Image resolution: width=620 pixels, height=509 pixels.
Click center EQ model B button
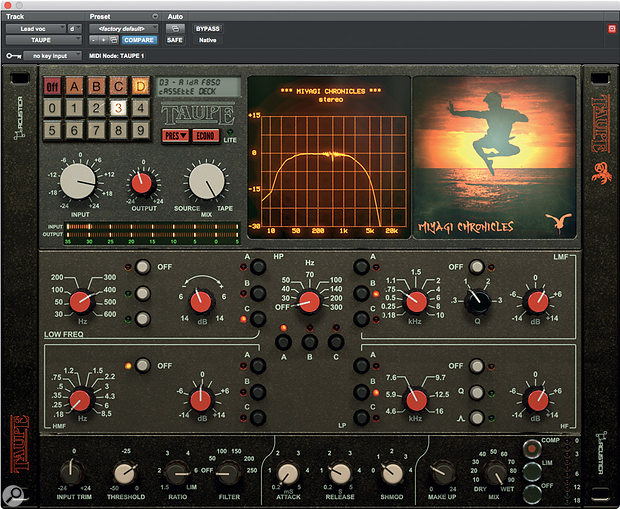[x=310, y=342]
